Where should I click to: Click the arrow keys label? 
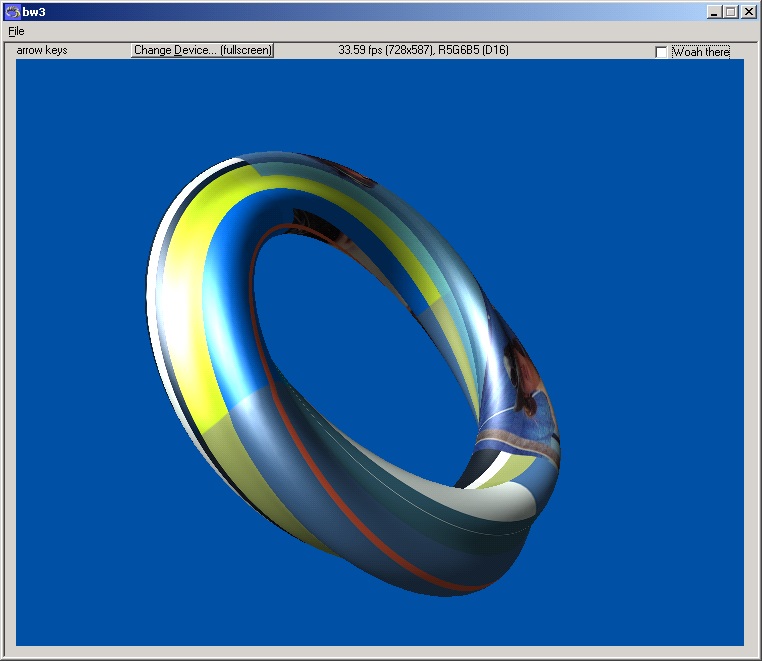pos(42,50)
